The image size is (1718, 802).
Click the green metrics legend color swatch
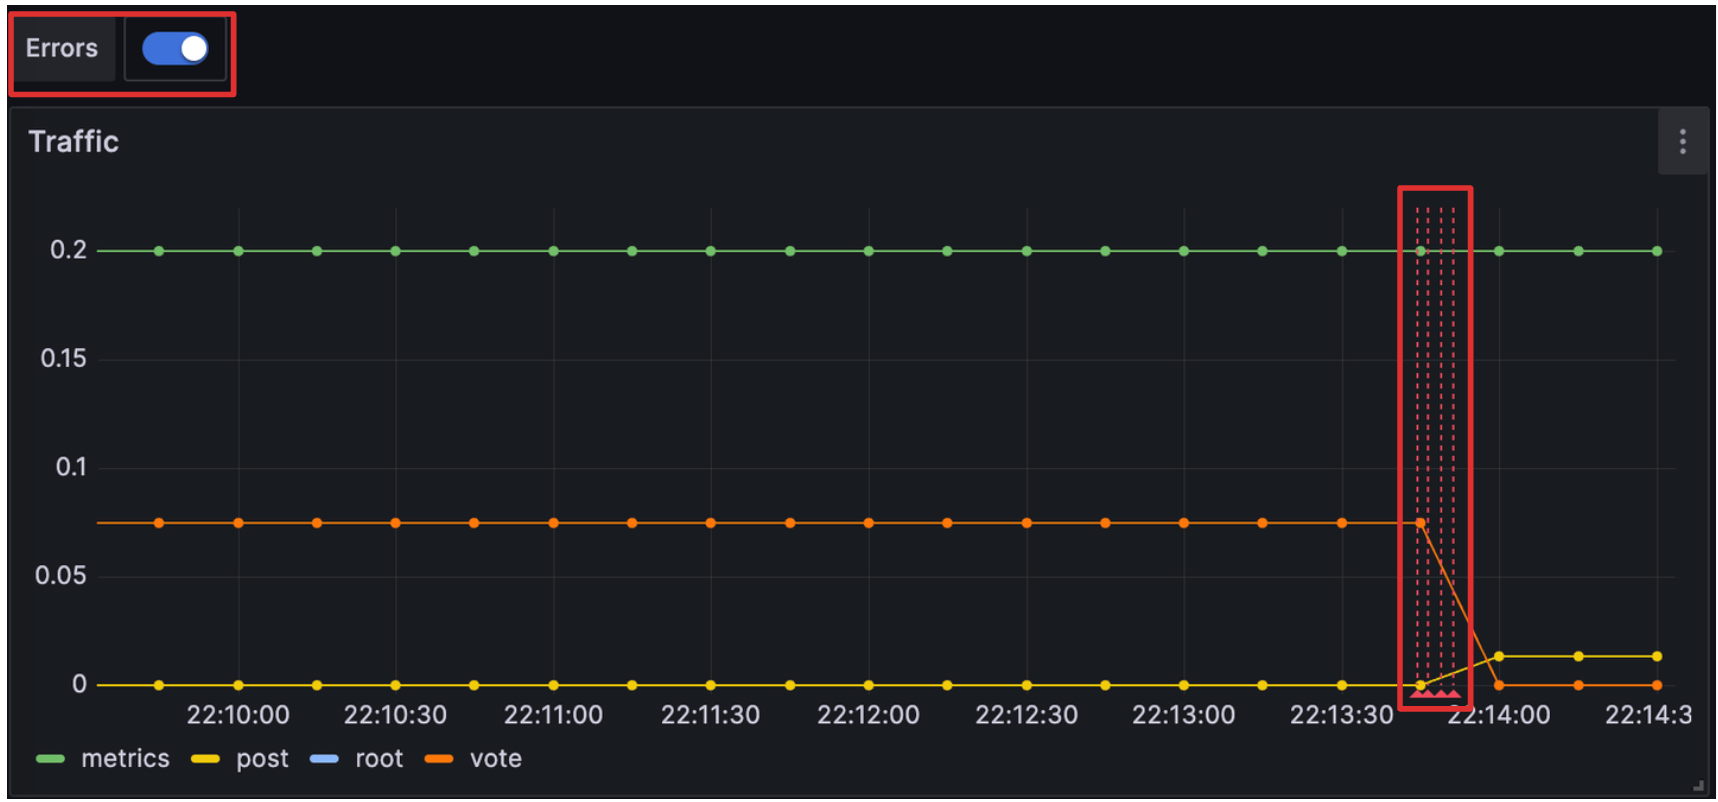pyautogui.click(x=50, y=759)
